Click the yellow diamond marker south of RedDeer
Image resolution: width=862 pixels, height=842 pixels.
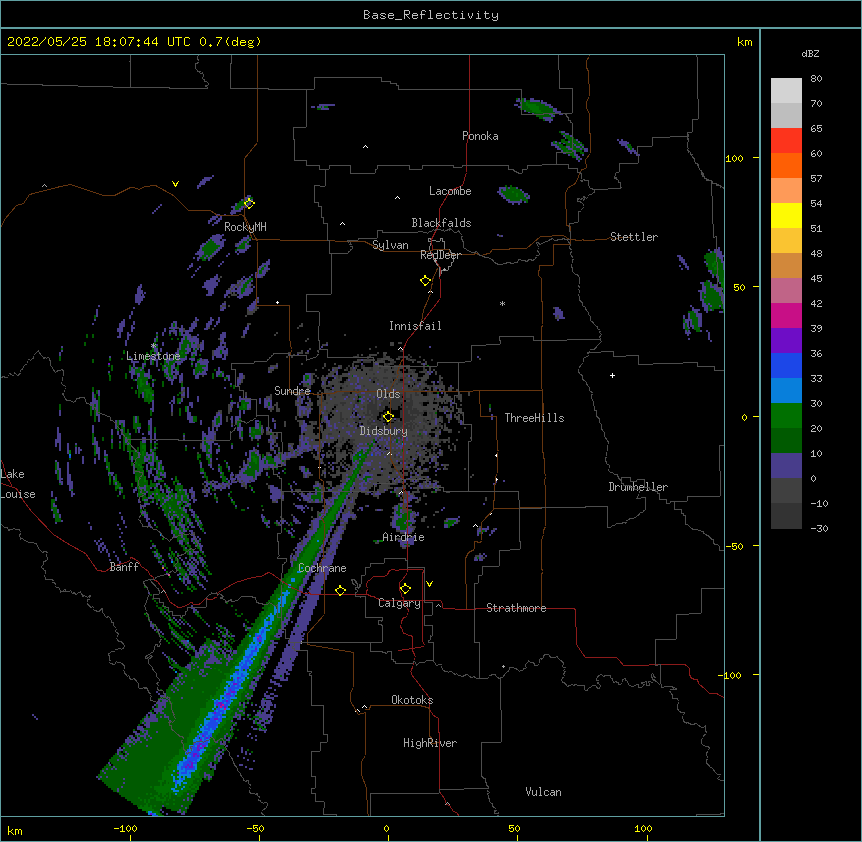pos(425,281)
